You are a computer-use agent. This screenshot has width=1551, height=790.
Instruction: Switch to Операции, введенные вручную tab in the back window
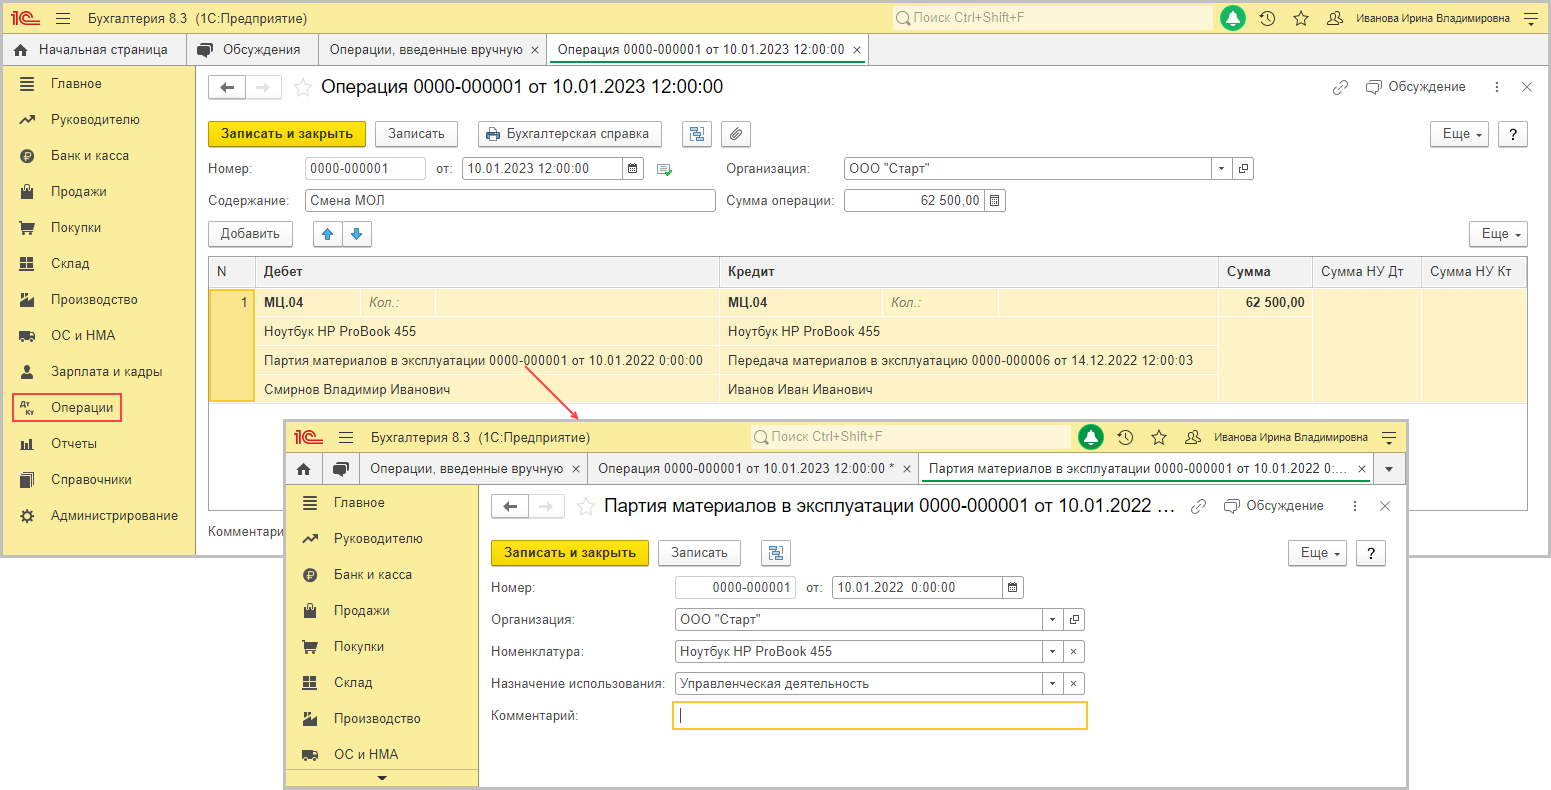[426, 49]
